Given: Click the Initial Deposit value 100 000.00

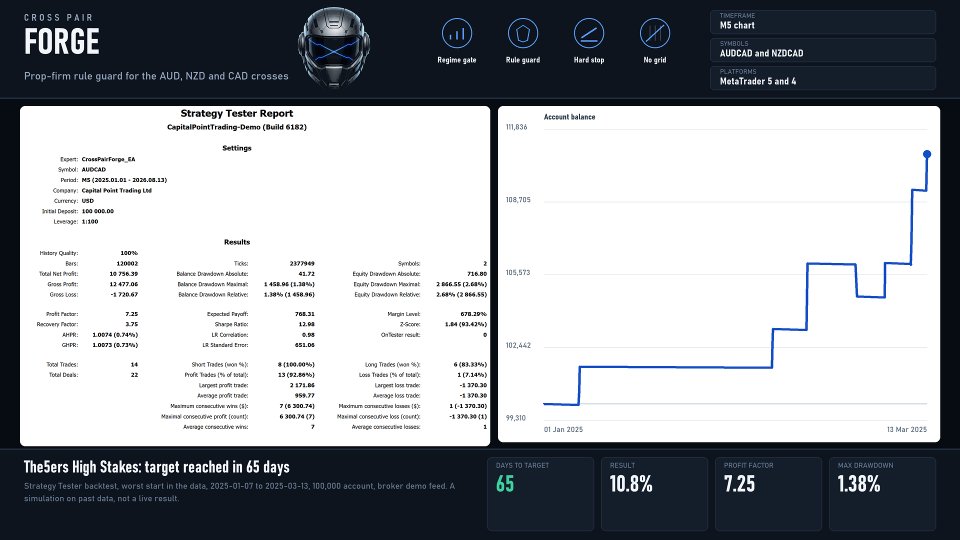Looking at the screenshot, I should pyautogui.click(x=97, y=211).
